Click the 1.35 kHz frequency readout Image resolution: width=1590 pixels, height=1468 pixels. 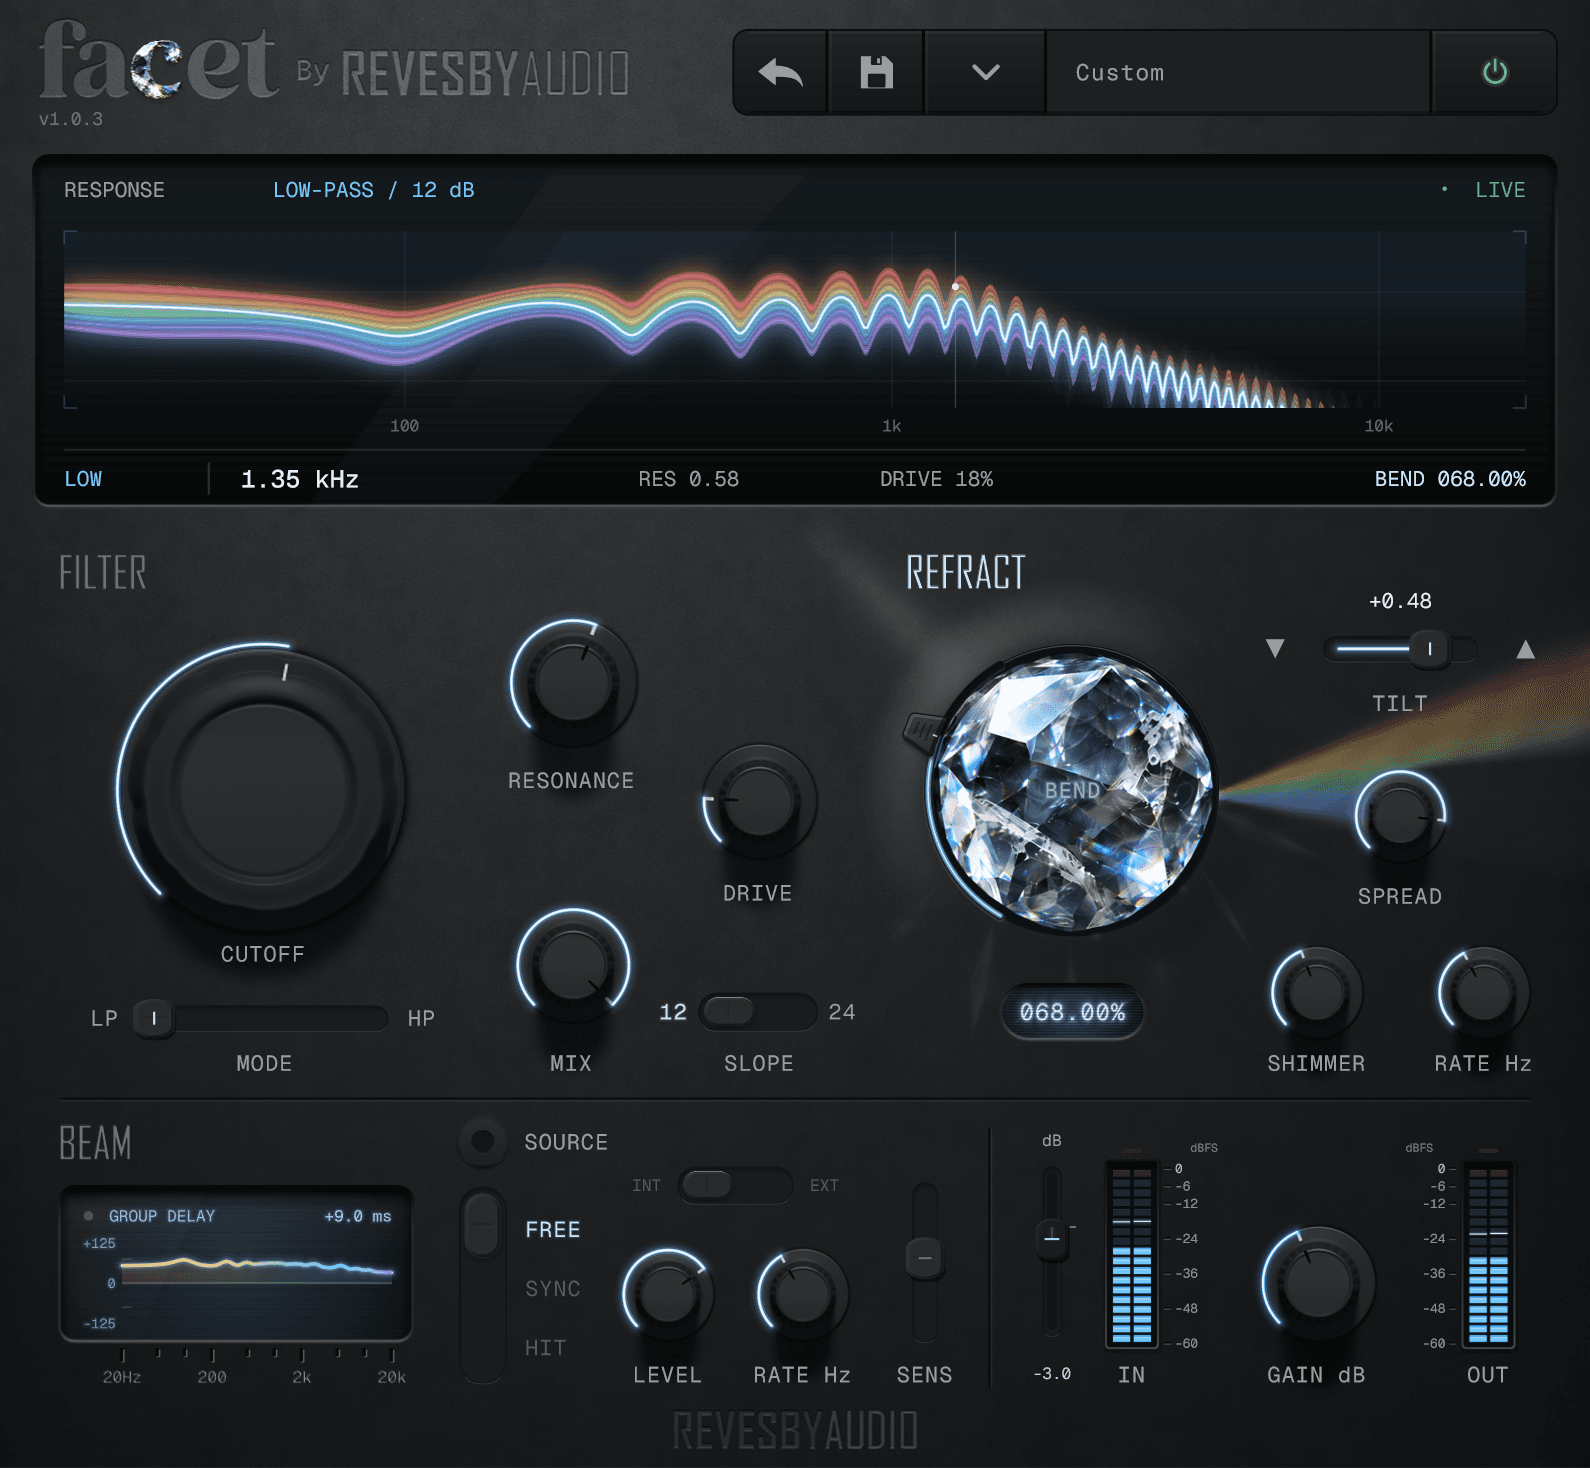(300, 479)
